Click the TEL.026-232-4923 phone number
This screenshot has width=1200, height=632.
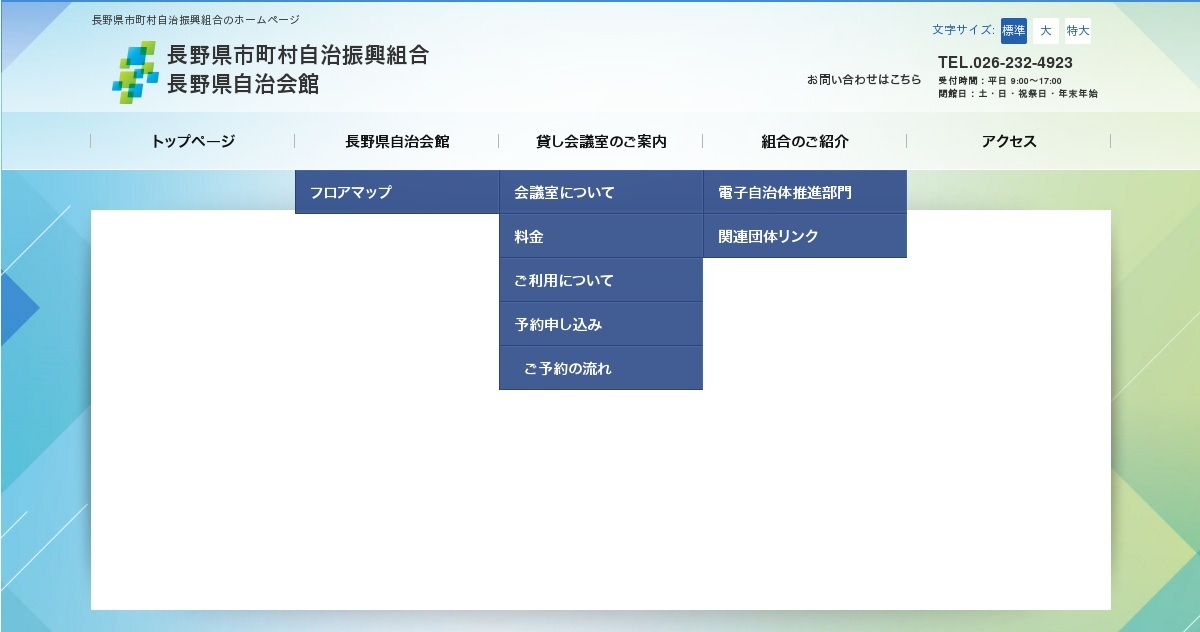pyautogui.click(x=1005, y=63)
